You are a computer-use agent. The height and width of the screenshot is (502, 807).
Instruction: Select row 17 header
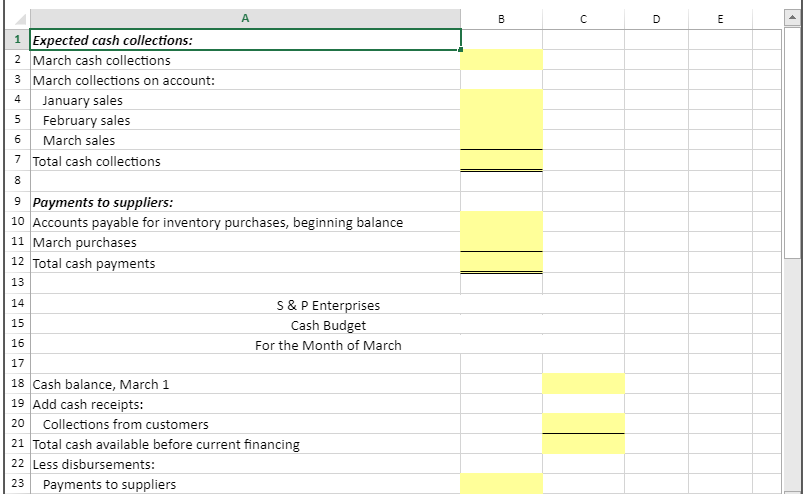(x=17, y=363)
